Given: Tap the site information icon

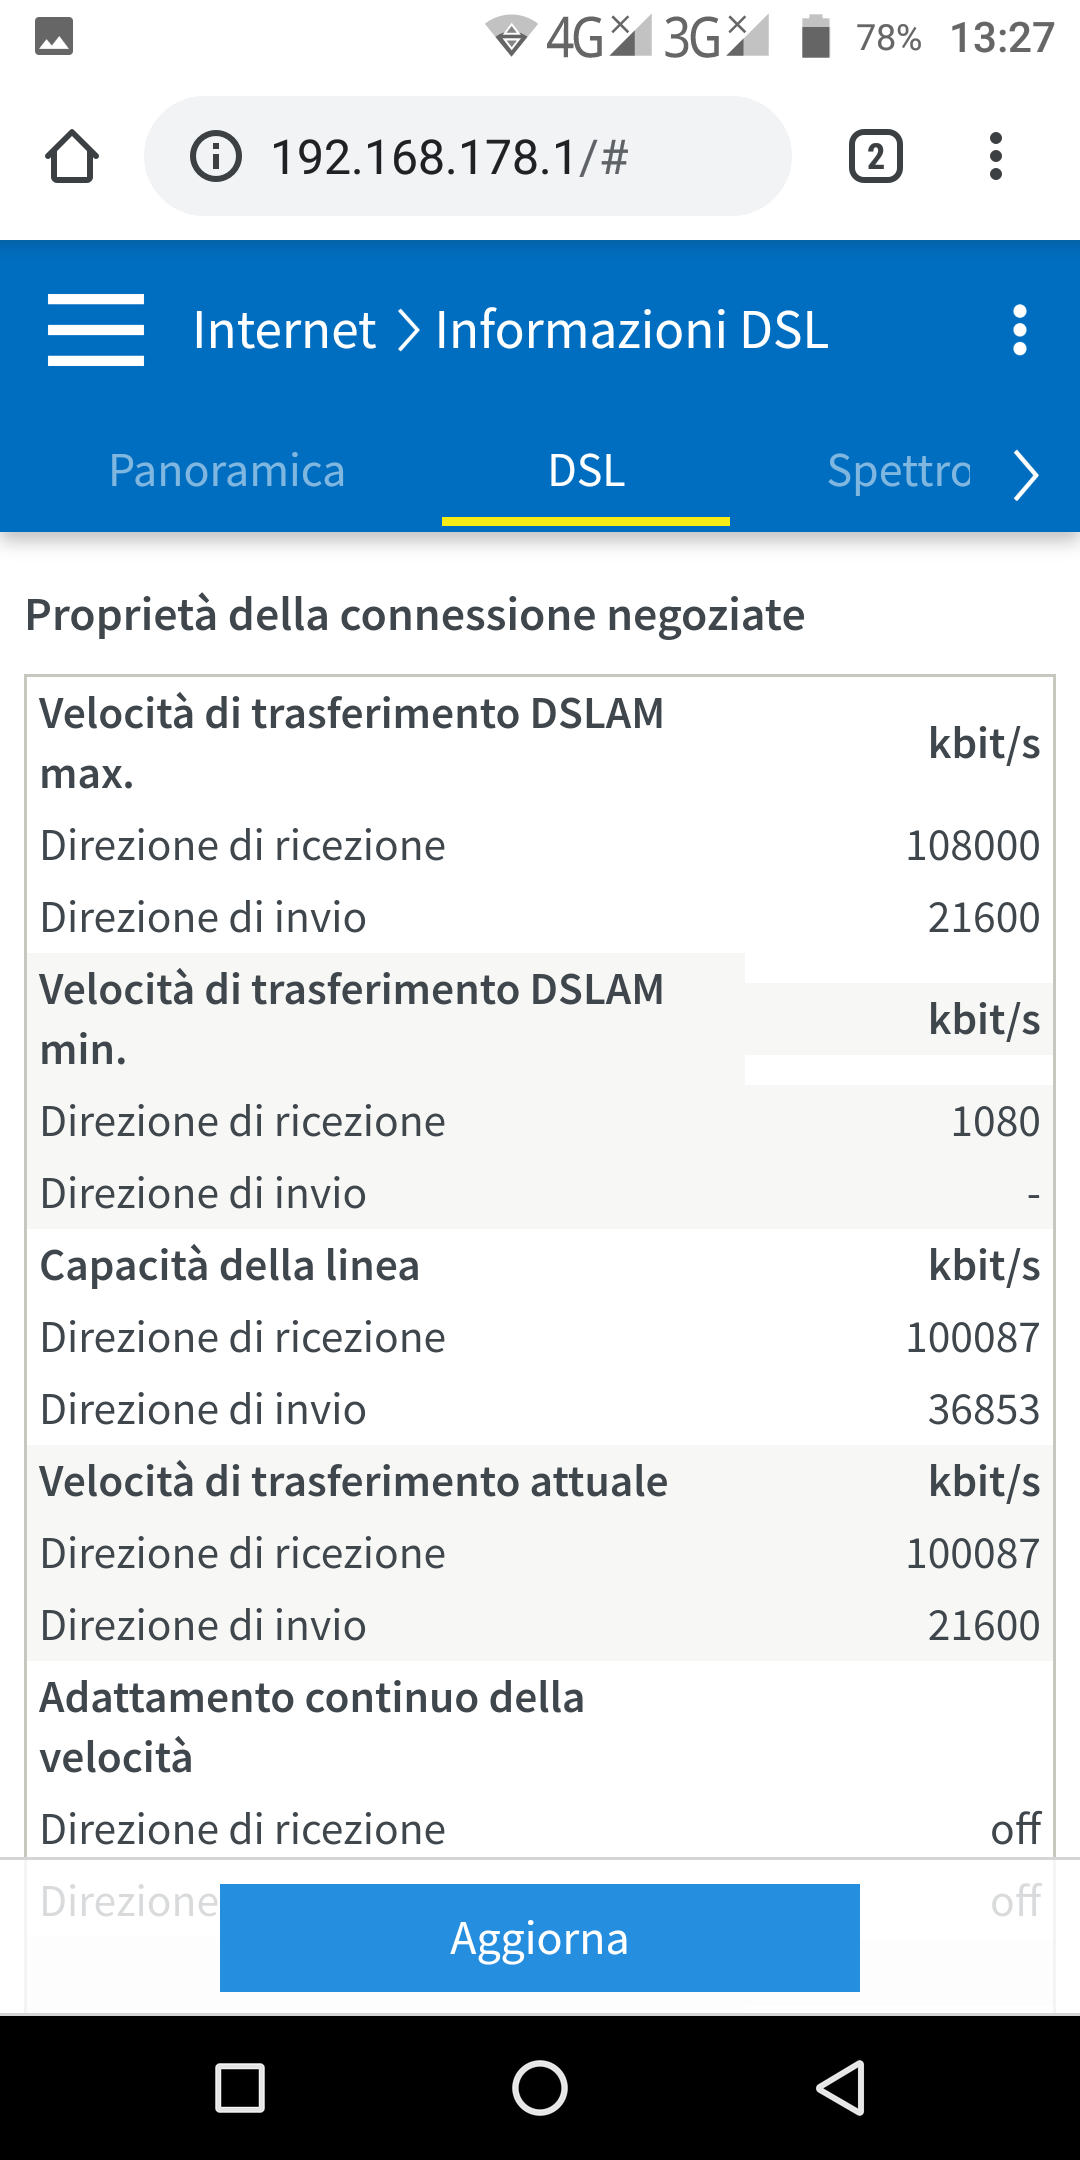Looking at the screenshot, I should coord(216,157).
